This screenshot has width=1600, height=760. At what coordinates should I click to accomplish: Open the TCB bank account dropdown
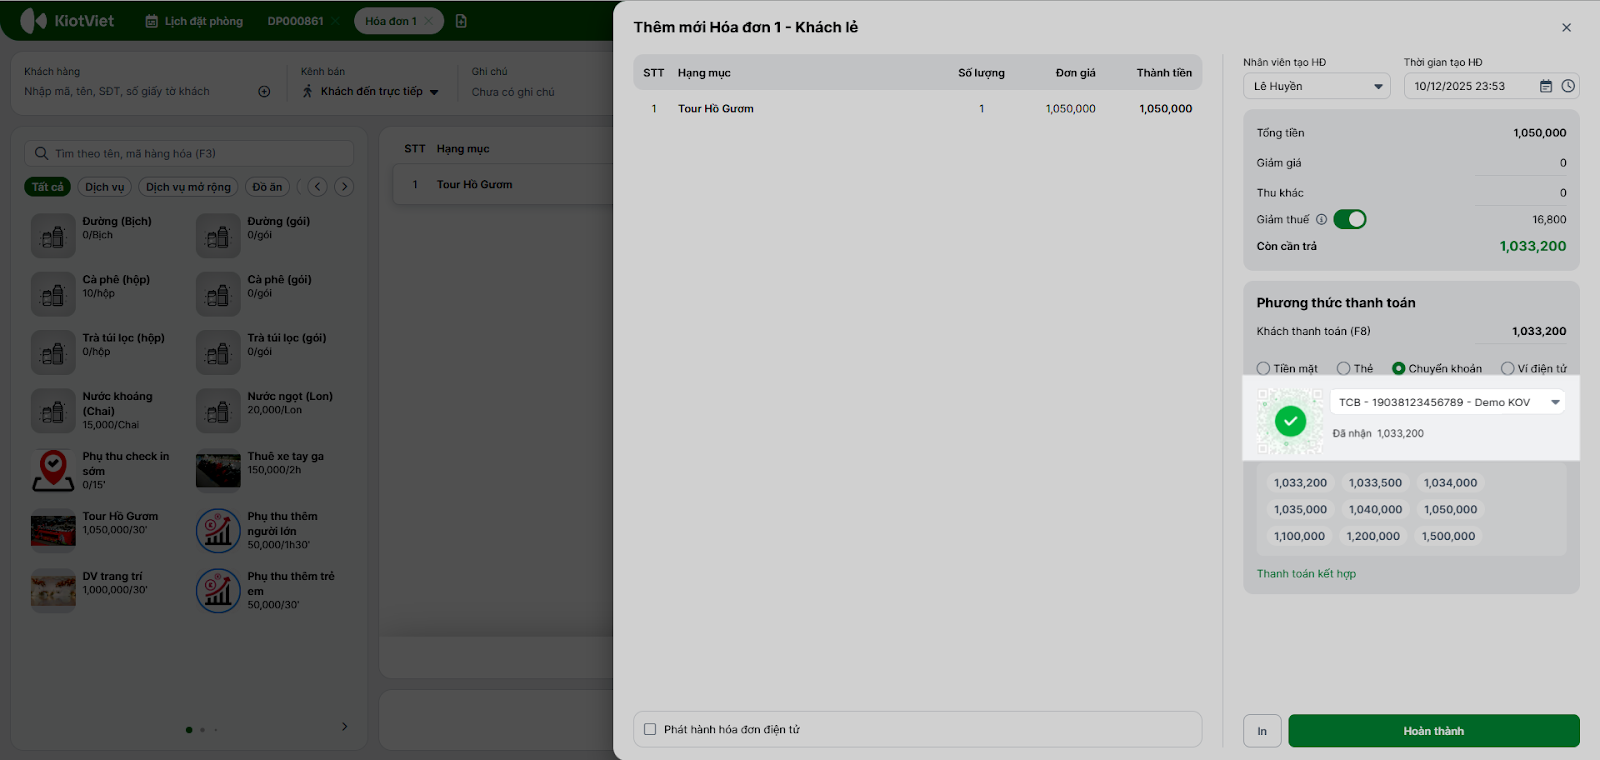1448,402
